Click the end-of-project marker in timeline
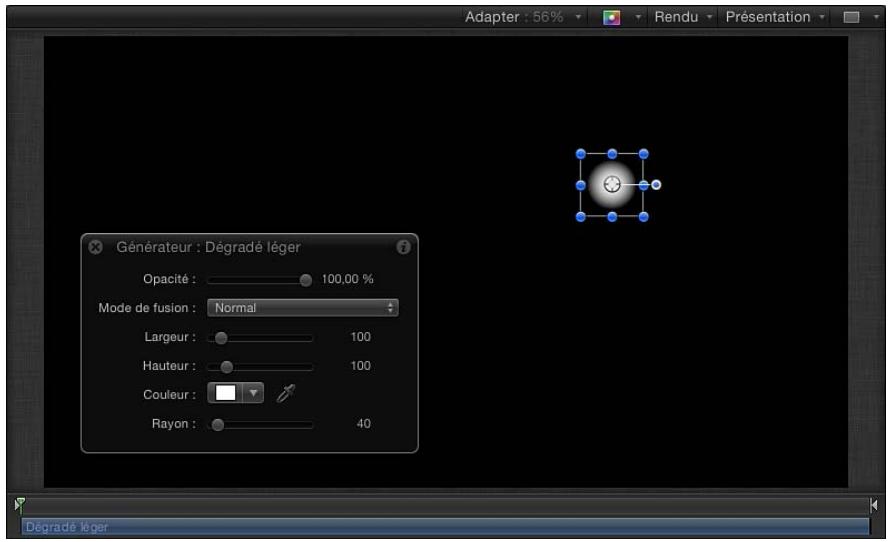Screen dimensions: 890x542 pyautogui.click(x=874, y=505)
